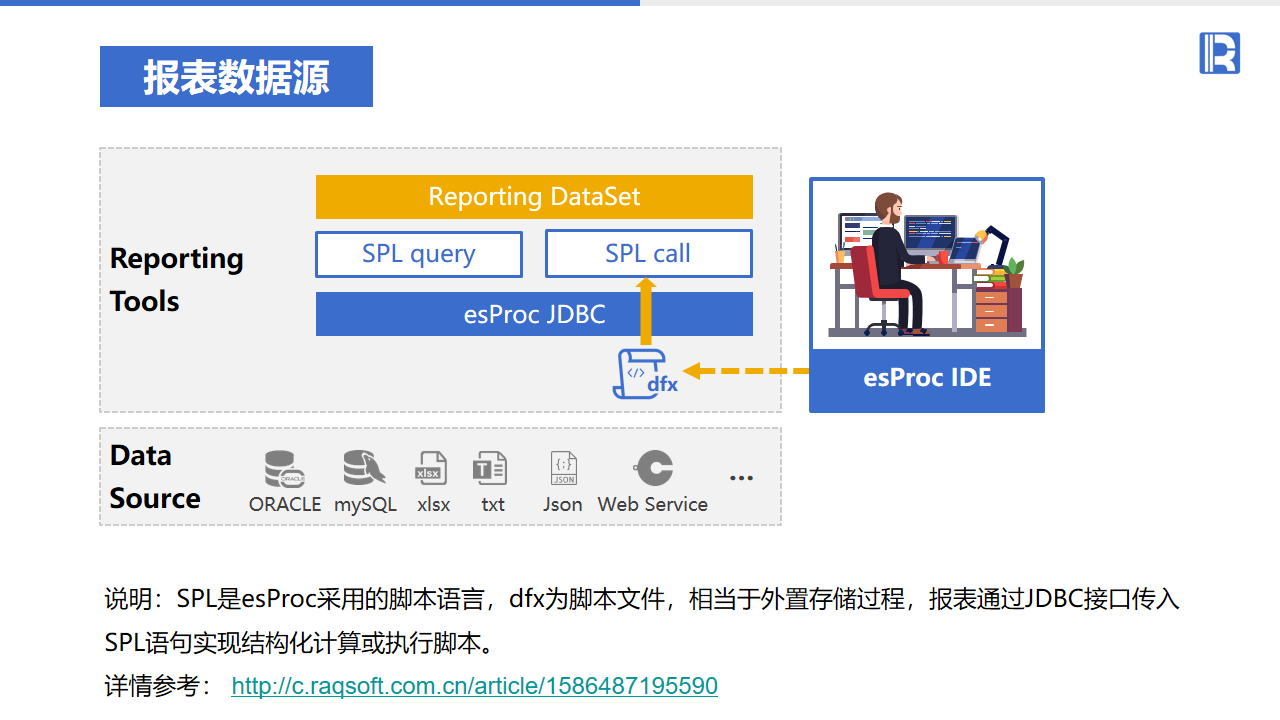Click the Web Service icon
The height and width of the screenshot is (720, 1280).
click(x=653, y=468)
